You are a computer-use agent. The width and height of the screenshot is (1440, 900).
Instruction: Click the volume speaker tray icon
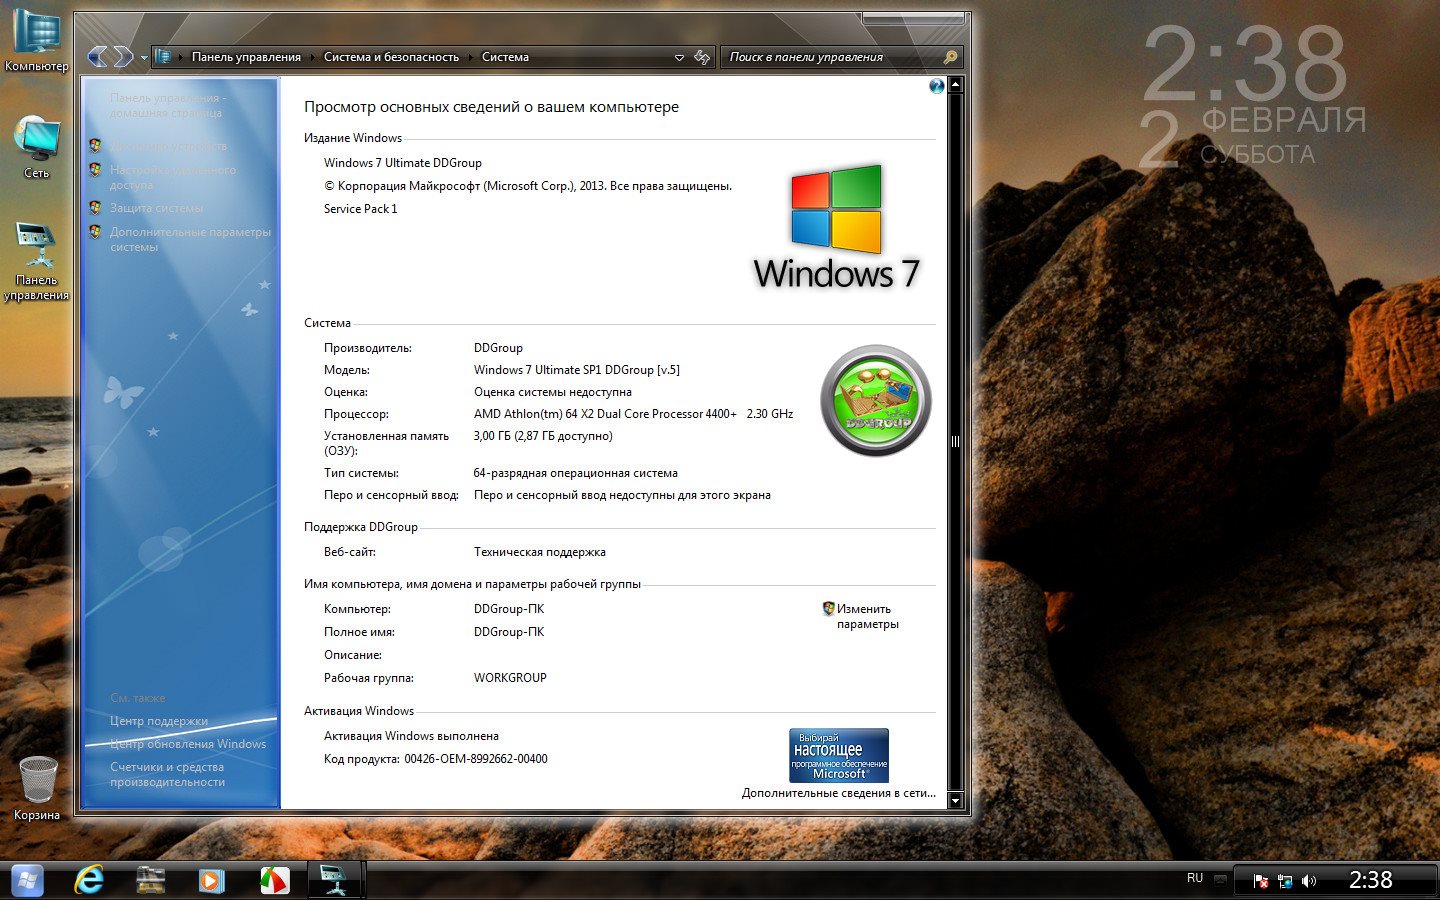(x=1309, y=881)
